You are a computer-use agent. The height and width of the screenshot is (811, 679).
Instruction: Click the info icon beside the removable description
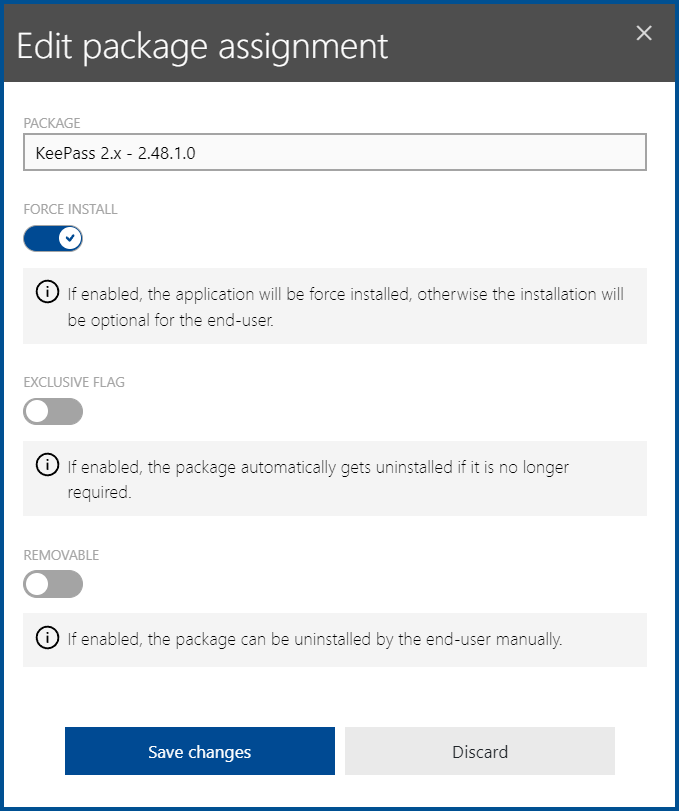coord(46,638)
